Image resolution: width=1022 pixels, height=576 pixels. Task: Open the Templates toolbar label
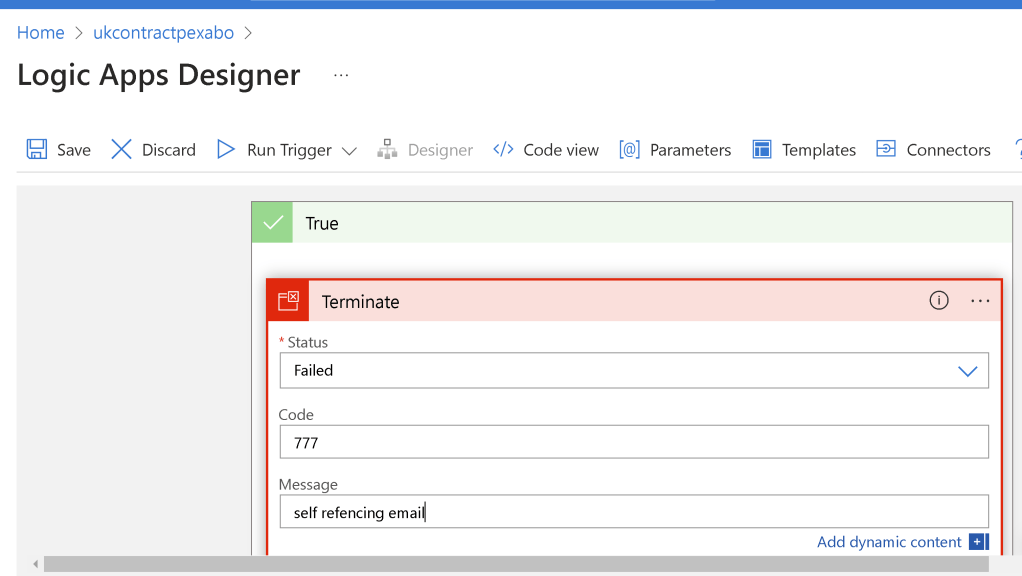pyautogui.click(x=819, y=150)
